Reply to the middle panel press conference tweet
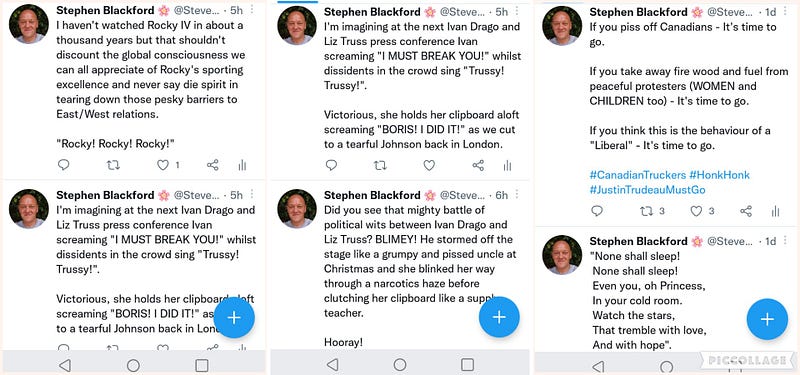The height and width of the screenshot is (375, 800). (x=331, y=165)
